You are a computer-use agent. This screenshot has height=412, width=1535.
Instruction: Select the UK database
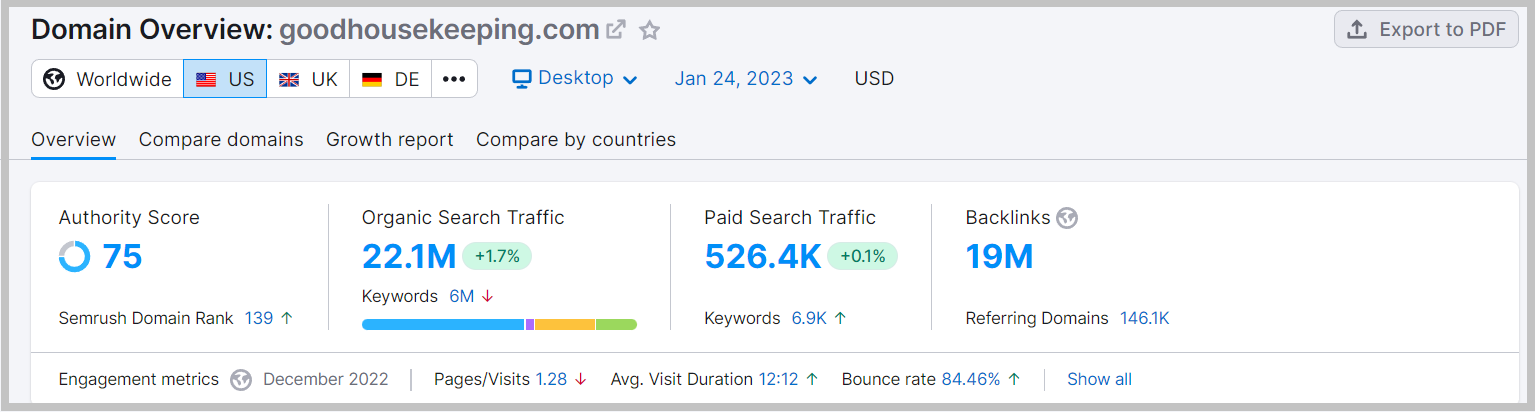[308, 79]
